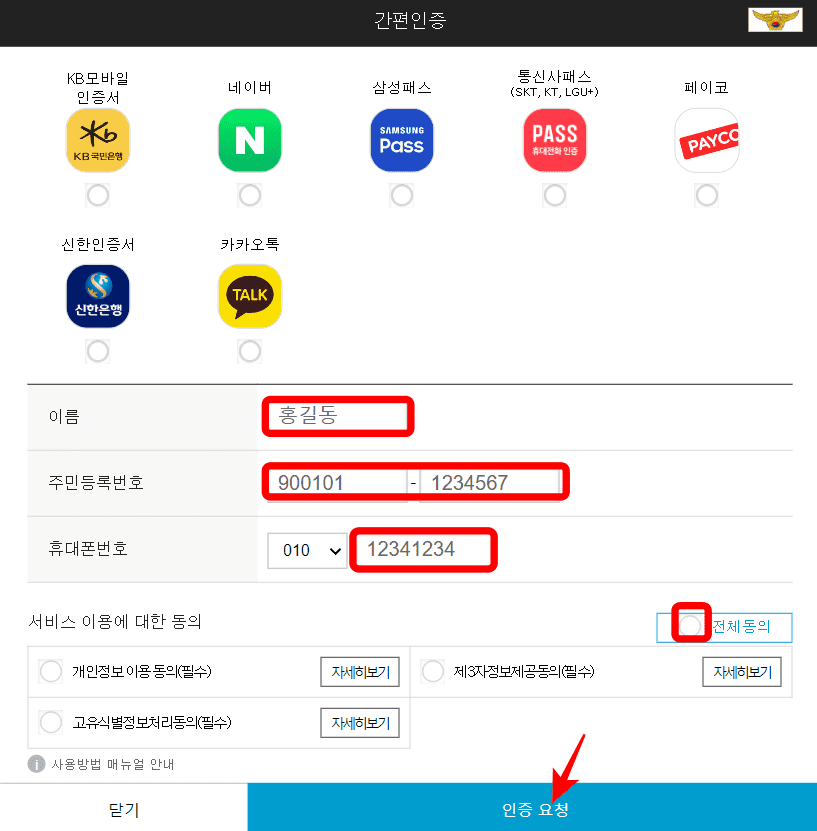Click the 인증 요청 button
The image size is (817, 831).
click(532, 807)
